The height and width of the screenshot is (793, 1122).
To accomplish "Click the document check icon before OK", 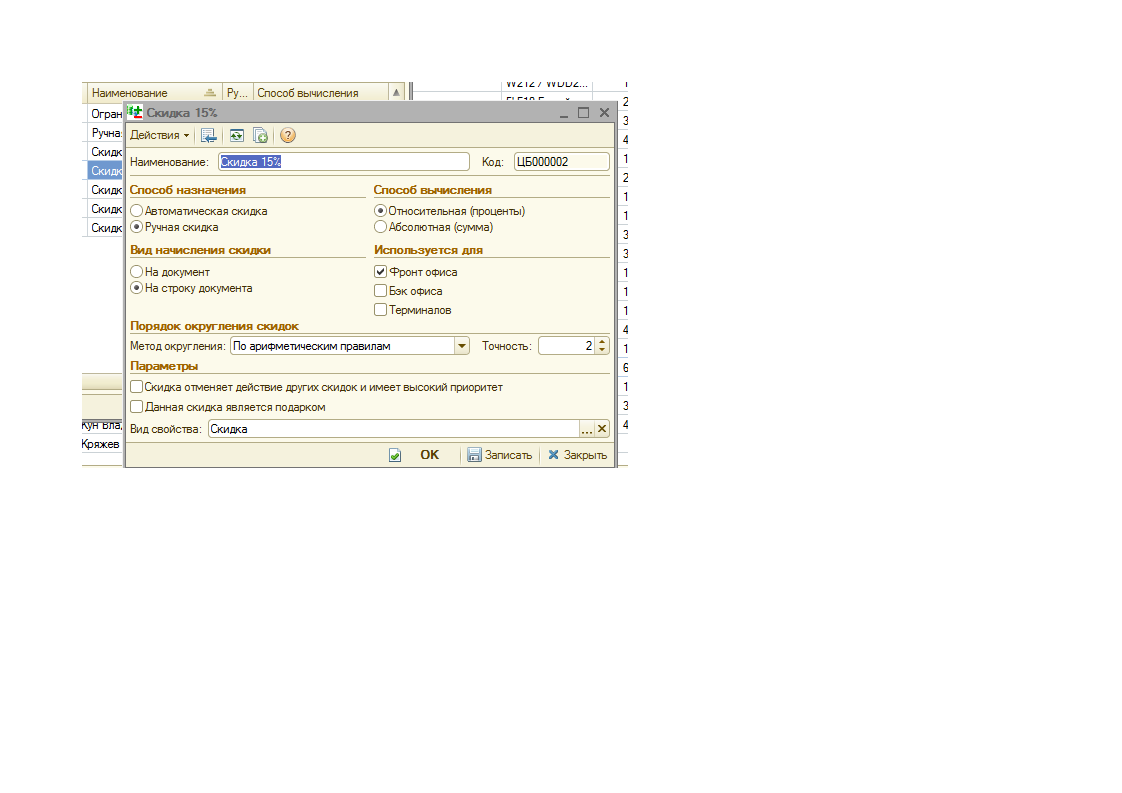I will pyautogui.click(x=395, y=455).
